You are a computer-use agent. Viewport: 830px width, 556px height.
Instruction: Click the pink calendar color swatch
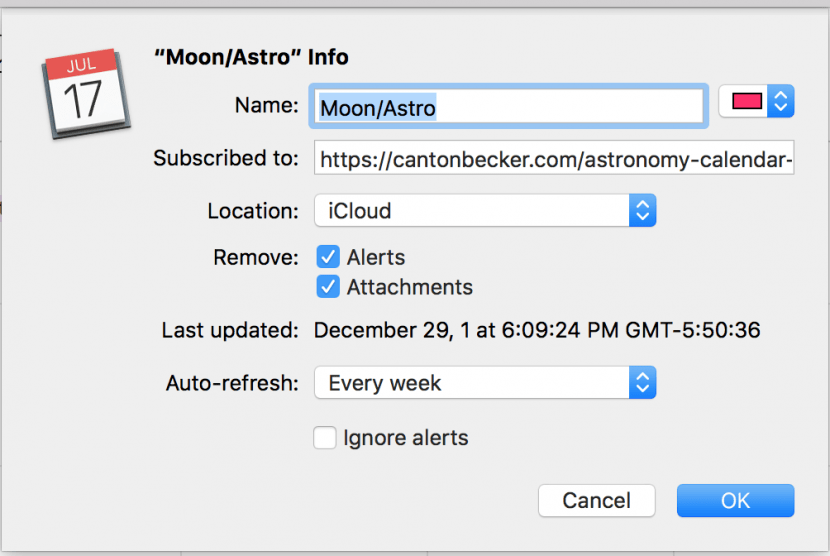pos(747,101)
